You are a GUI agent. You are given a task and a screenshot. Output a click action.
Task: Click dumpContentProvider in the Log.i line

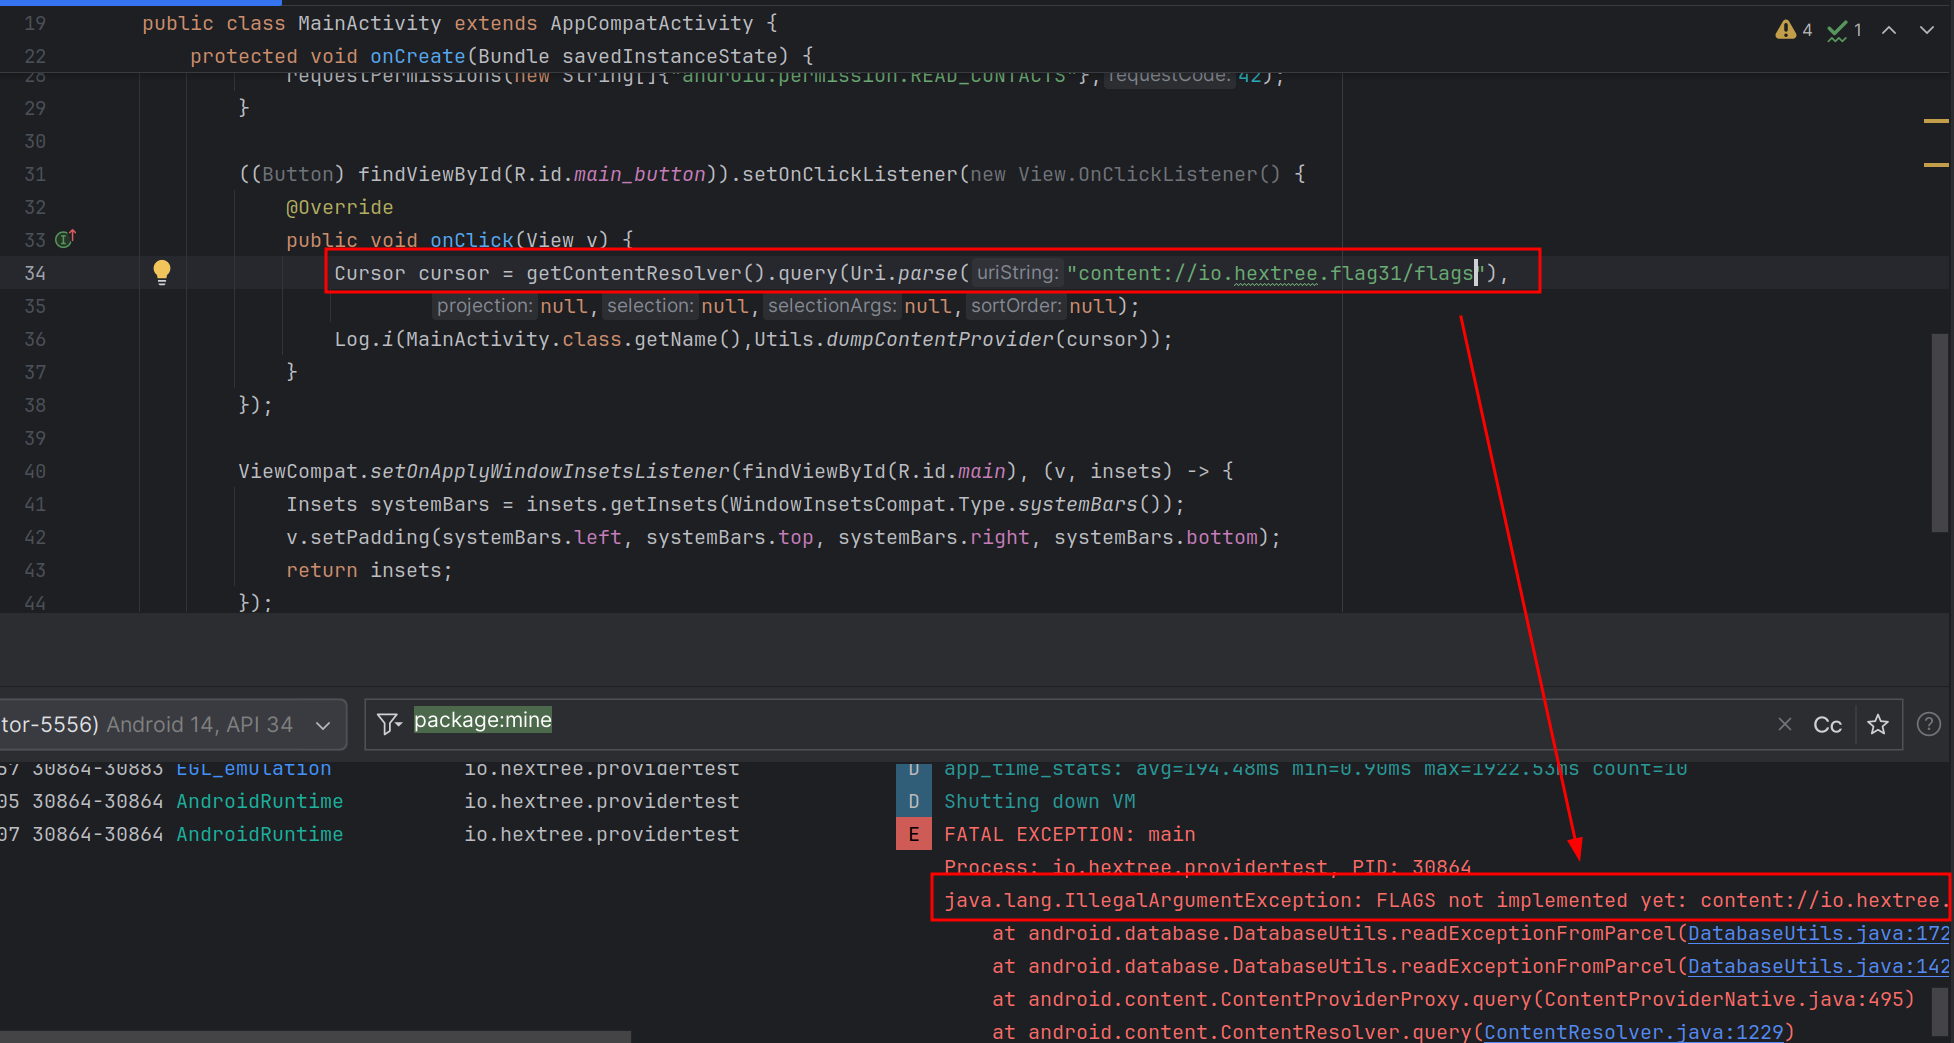click(x=940, y=339)
